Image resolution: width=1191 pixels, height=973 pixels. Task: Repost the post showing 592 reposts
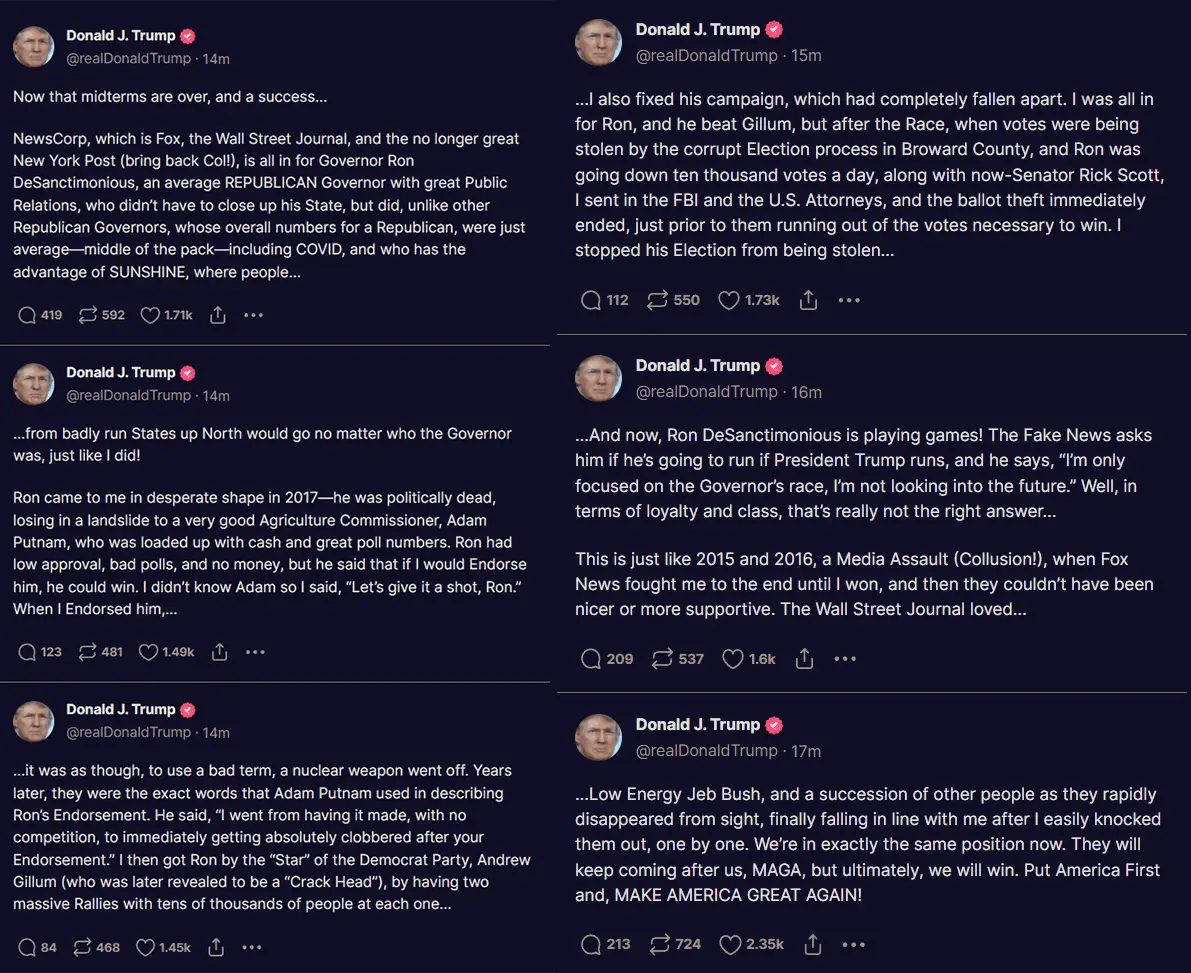(88, 315)
